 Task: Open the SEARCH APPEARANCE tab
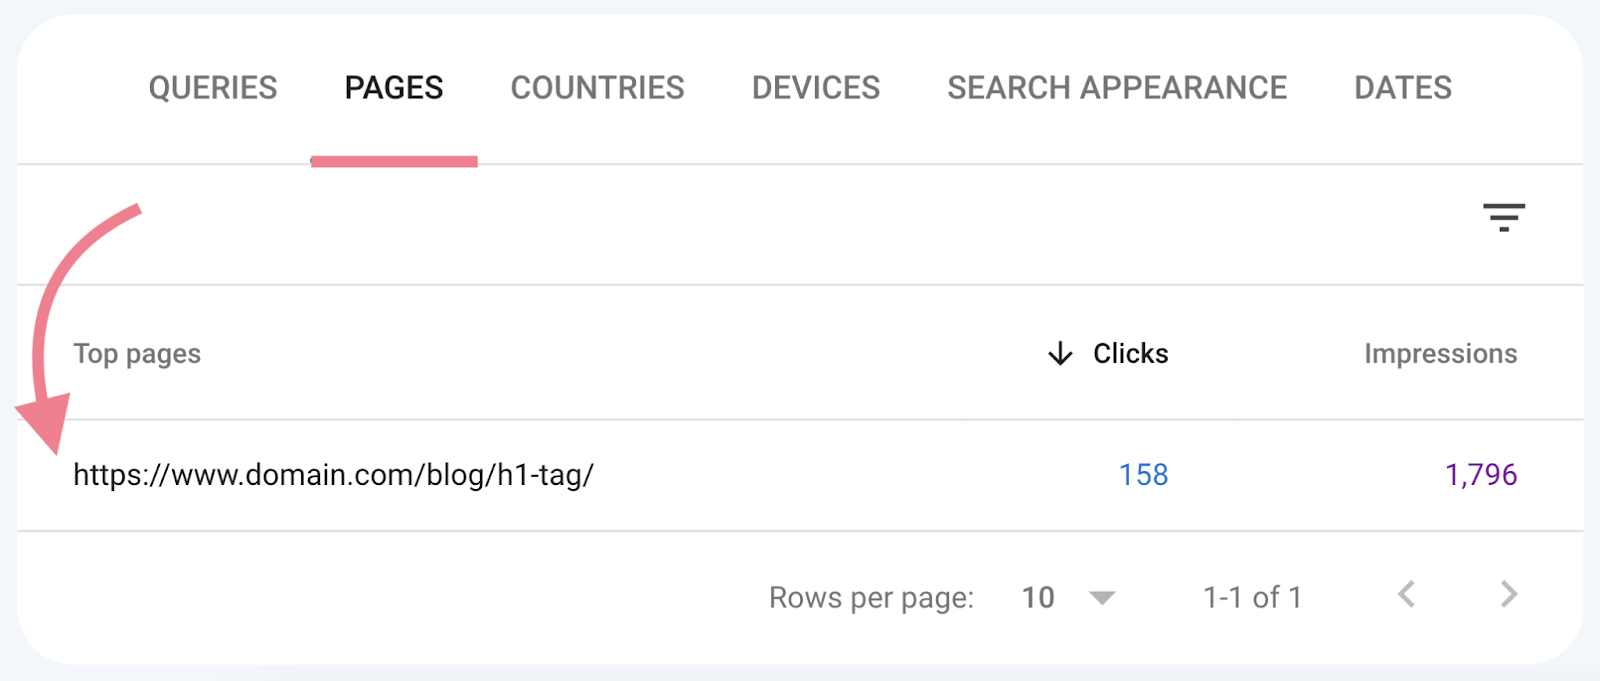pos(1117,88)
